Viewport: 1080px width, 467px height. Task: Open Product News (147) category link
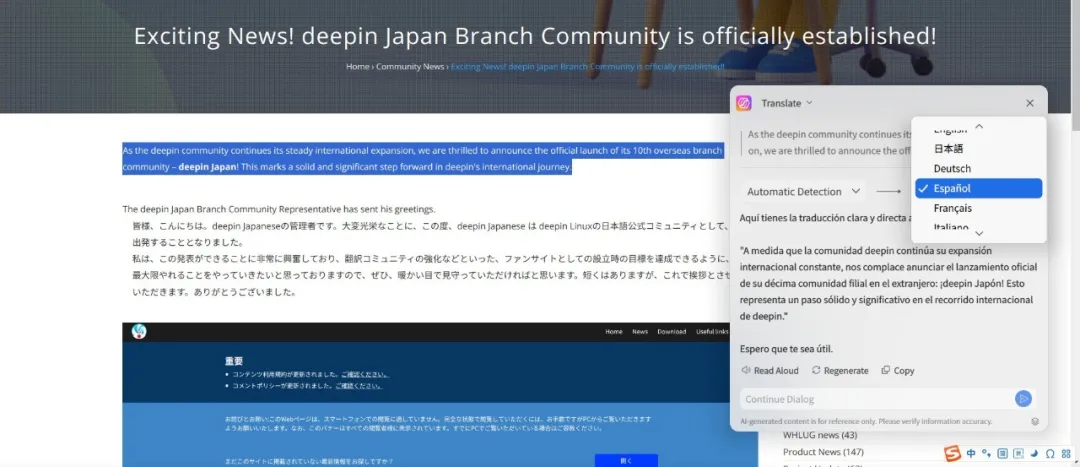point(823,452)
